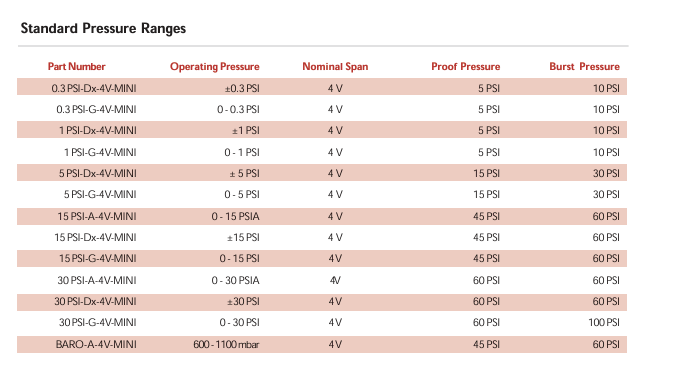The image size is (677, 368).
Task: Select the 0 - 30 PSIA operating pressure
Action: coord(235,281)
